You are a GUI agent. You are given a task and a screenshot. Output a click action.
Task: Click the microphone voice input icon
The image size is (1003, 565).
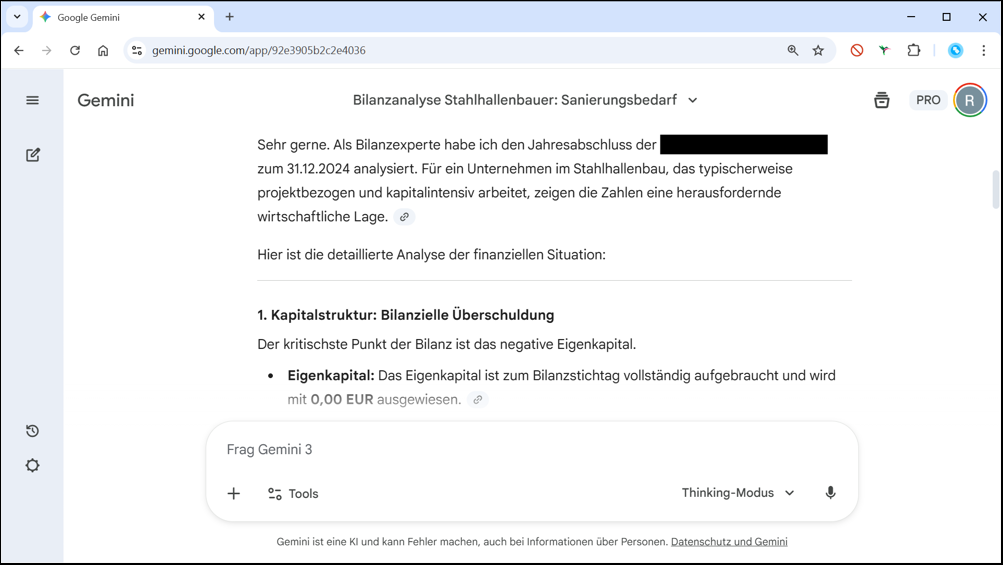coord(830,493)
